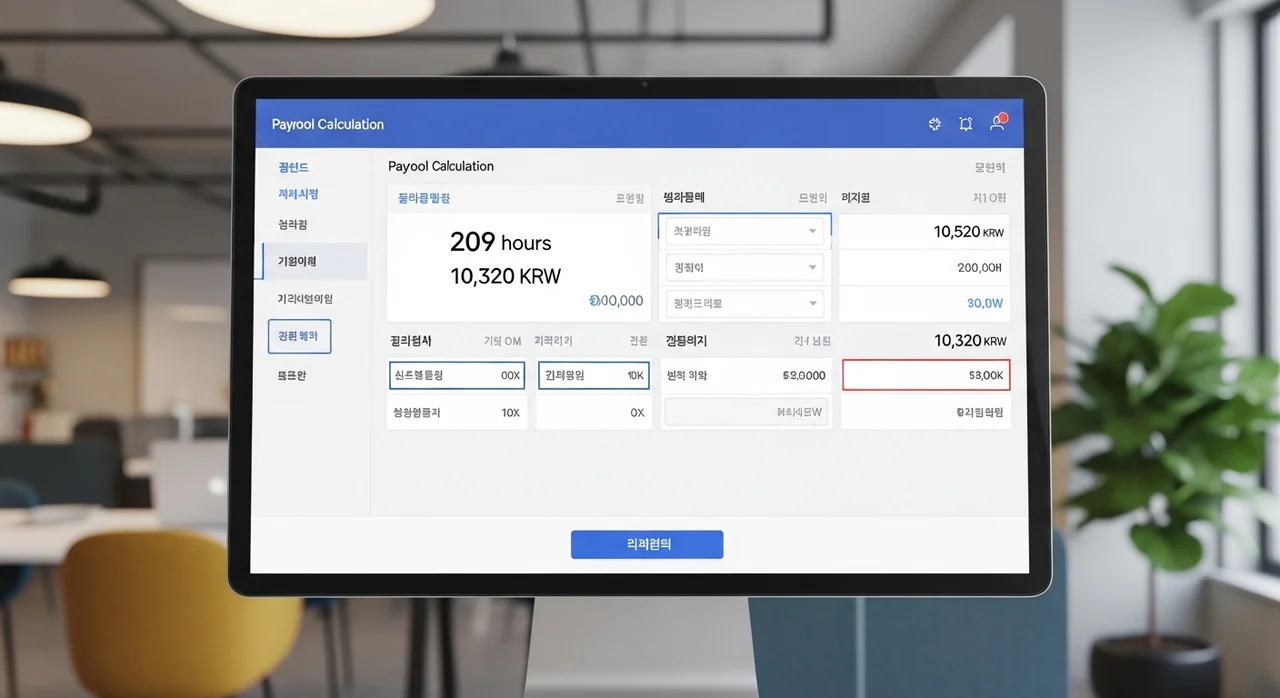Focus the outlined field showing 00X
1280x698 pixels.
456,375
